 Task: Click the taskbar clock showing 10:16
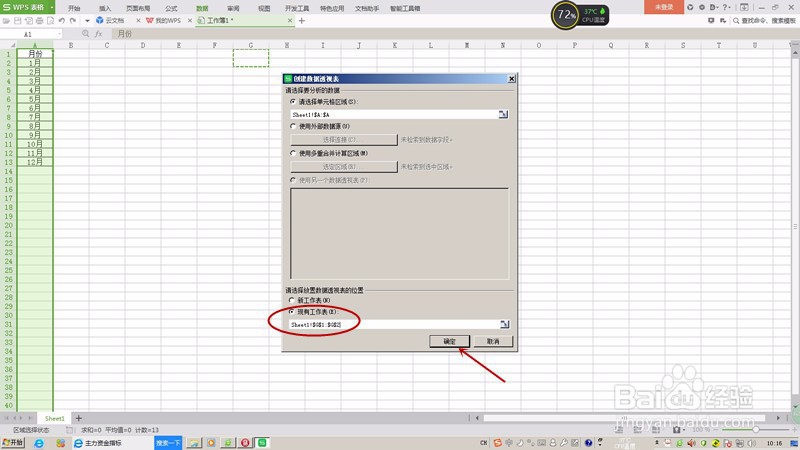click(774, 443)
